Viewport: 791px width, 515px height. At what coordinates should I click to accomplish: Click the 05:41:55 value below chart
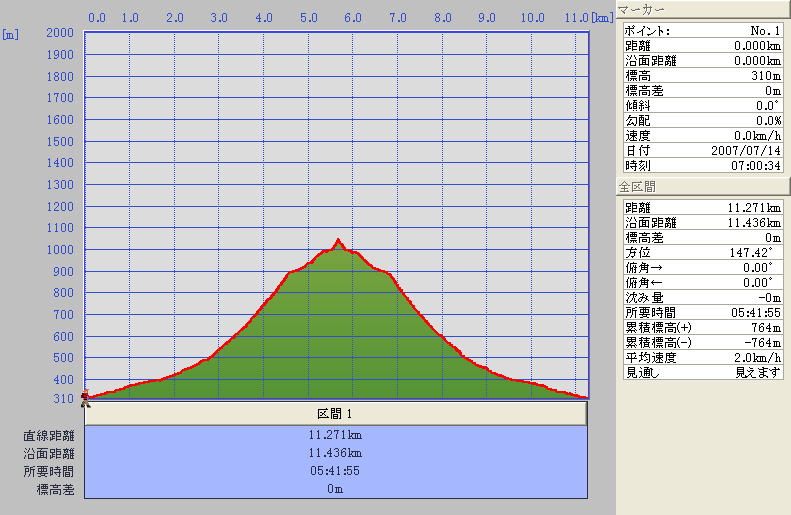point(335,471)
